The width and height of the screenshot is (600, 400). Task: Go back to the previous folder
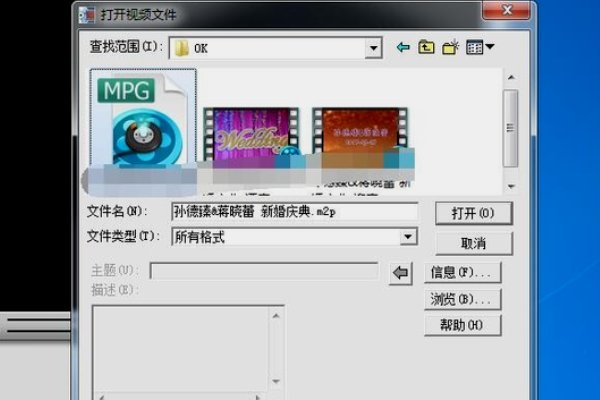(403, 47)
